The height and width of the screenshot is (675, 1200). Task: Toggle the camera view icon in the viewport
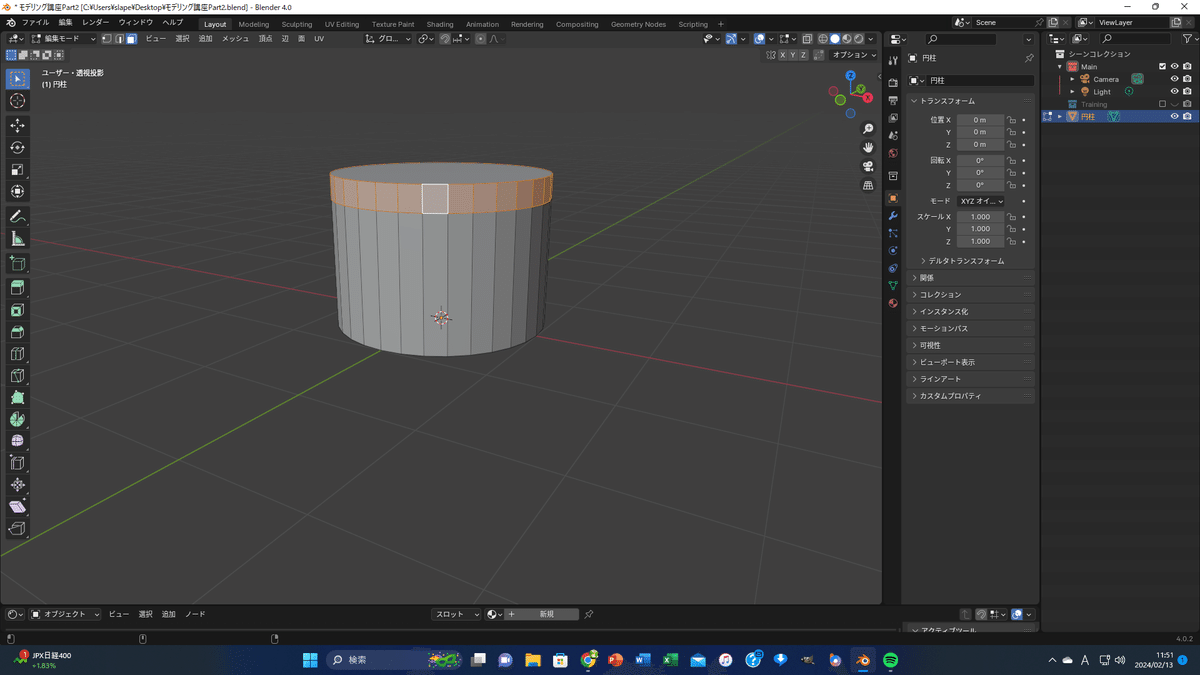point(868,167)
